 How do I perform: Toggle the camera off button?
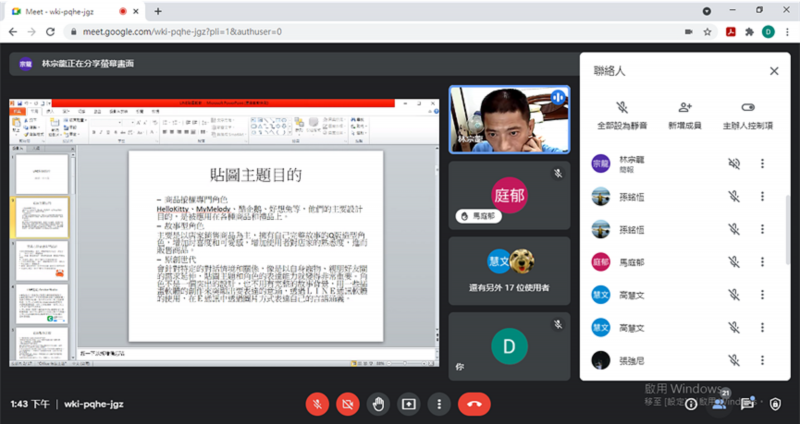coord(348,403)
